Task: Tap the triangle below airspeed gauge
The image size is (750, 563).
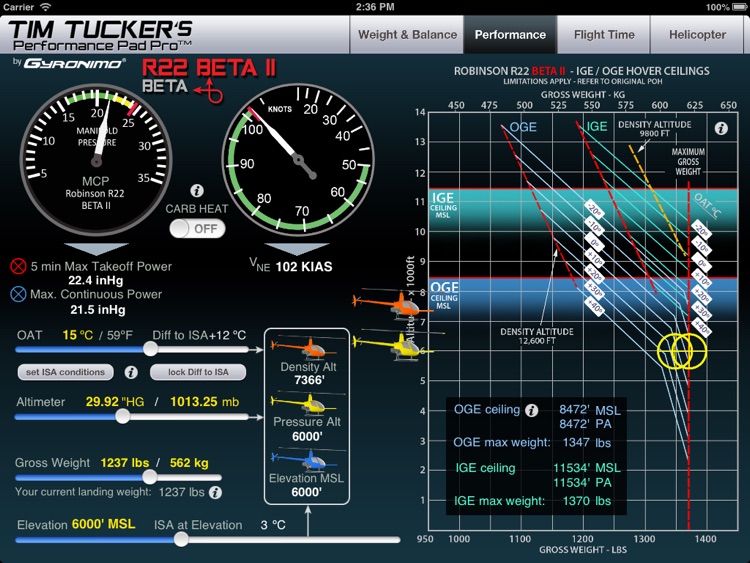Action: coord(297,249)
